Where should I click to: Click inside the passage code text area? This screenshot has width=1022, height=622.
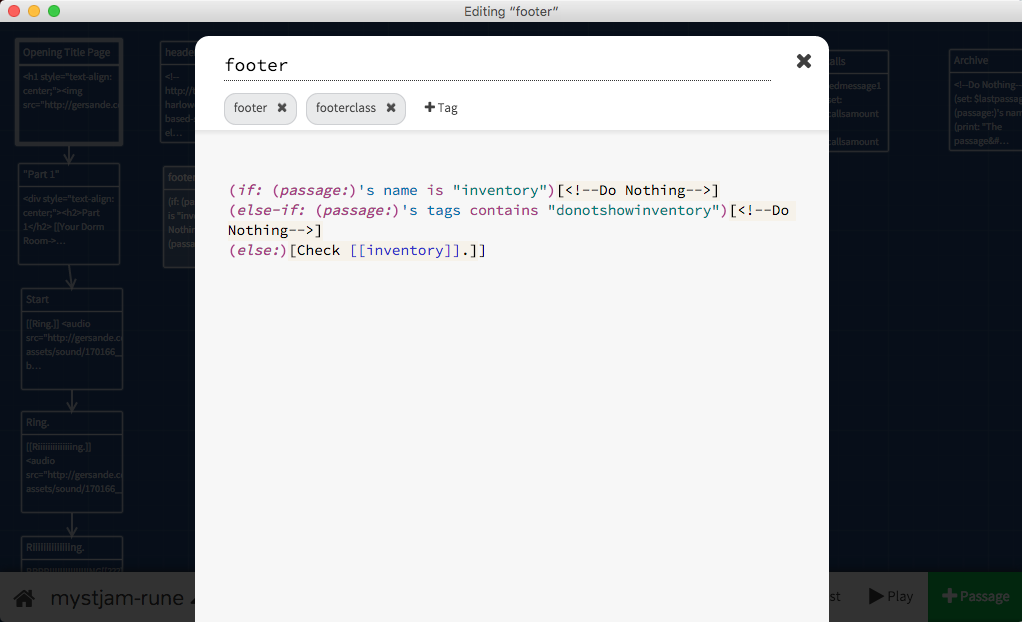pos(511,400)
